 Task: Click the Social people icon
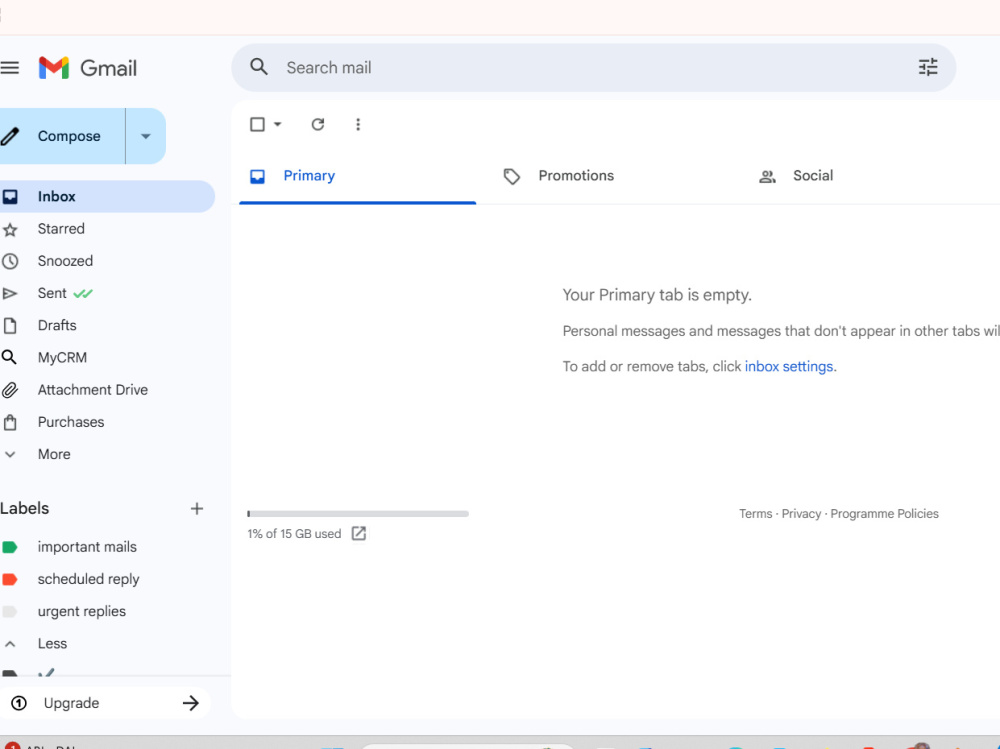coord(767,177)
